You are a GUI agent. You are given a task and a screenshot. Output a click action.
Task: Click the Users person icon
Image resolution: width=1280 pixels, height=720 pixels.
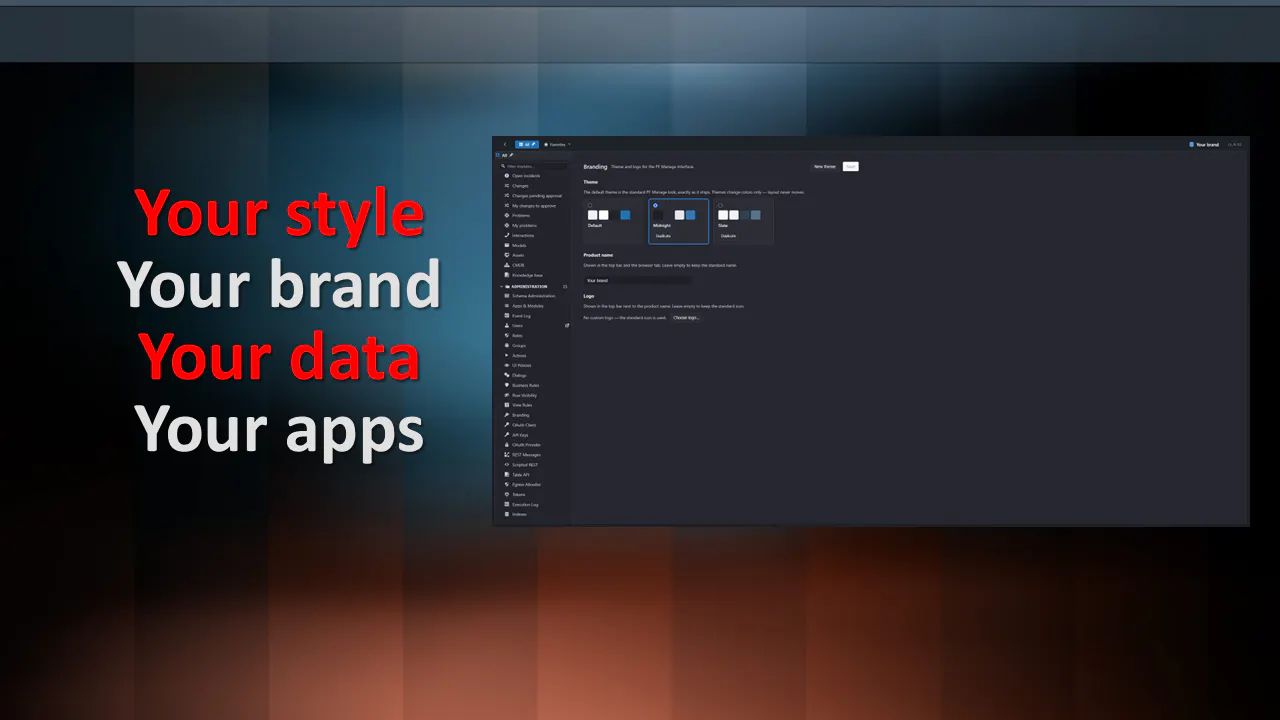pos(507,325)
